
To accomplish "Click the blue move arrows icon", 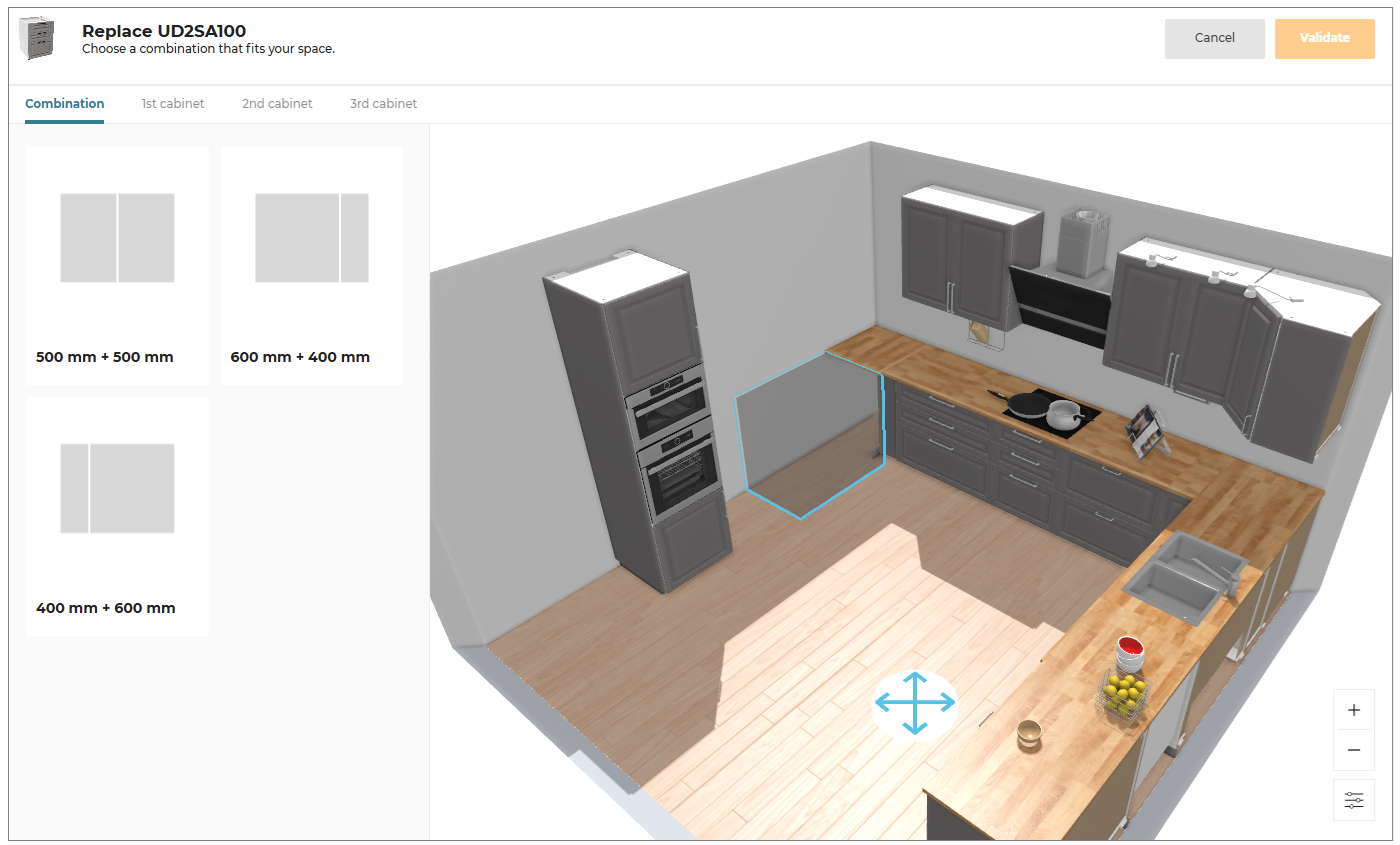I will click(x=915, y=704).
